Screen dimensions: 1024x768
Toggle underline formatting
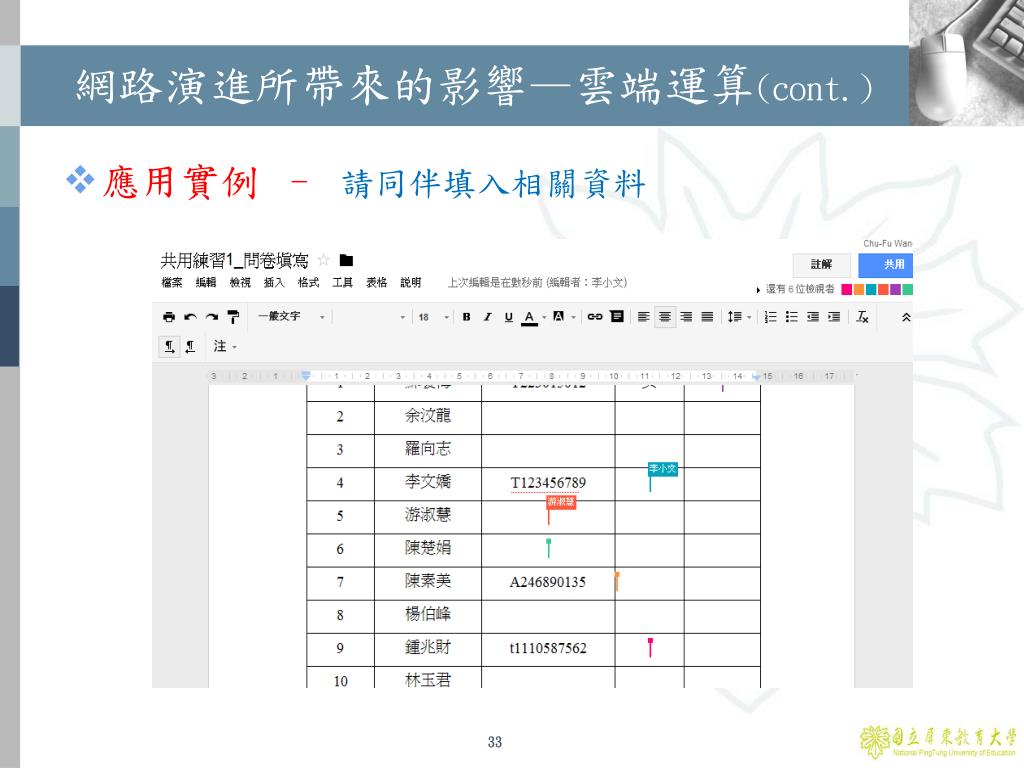click(x=508, y=317)
